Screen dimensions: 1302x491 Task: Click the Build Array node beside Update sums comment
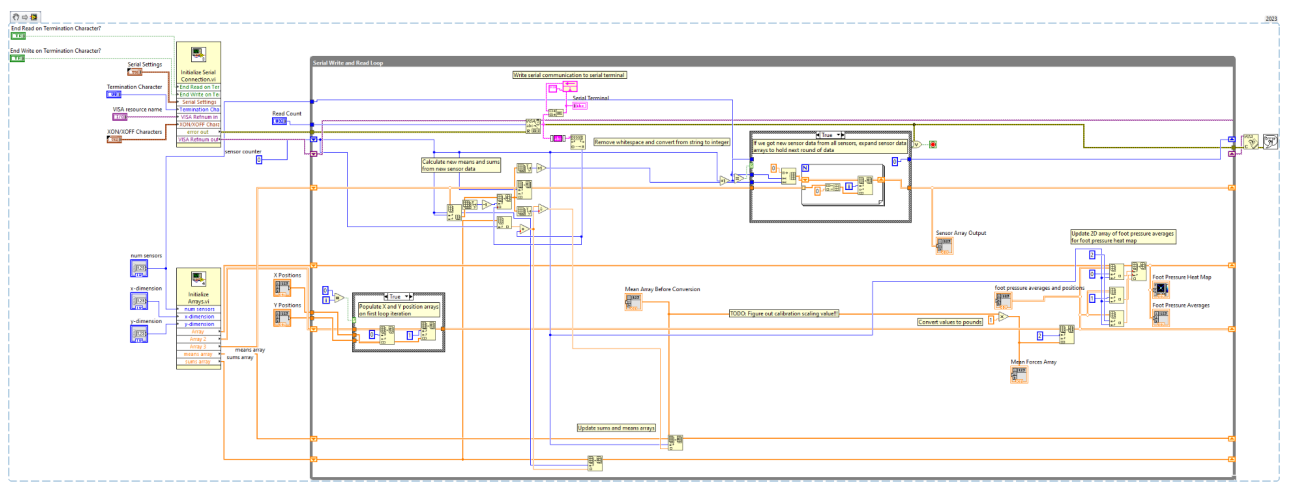point(676,441)
